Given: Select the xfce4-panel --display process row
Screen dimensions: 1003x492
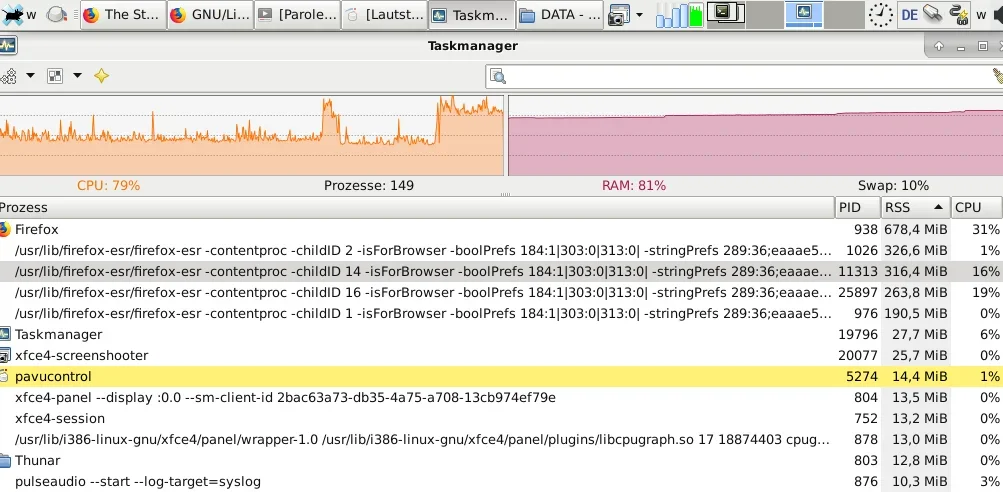Looking at the screenshot, I should pyautogui.click(x=502, y=397).
